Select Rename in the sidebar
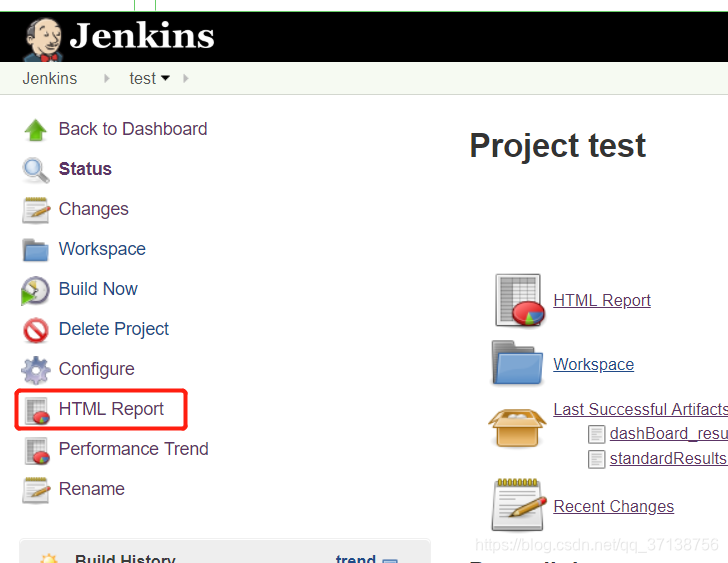Viewport: 728px width, 563px height. [91, 489]
